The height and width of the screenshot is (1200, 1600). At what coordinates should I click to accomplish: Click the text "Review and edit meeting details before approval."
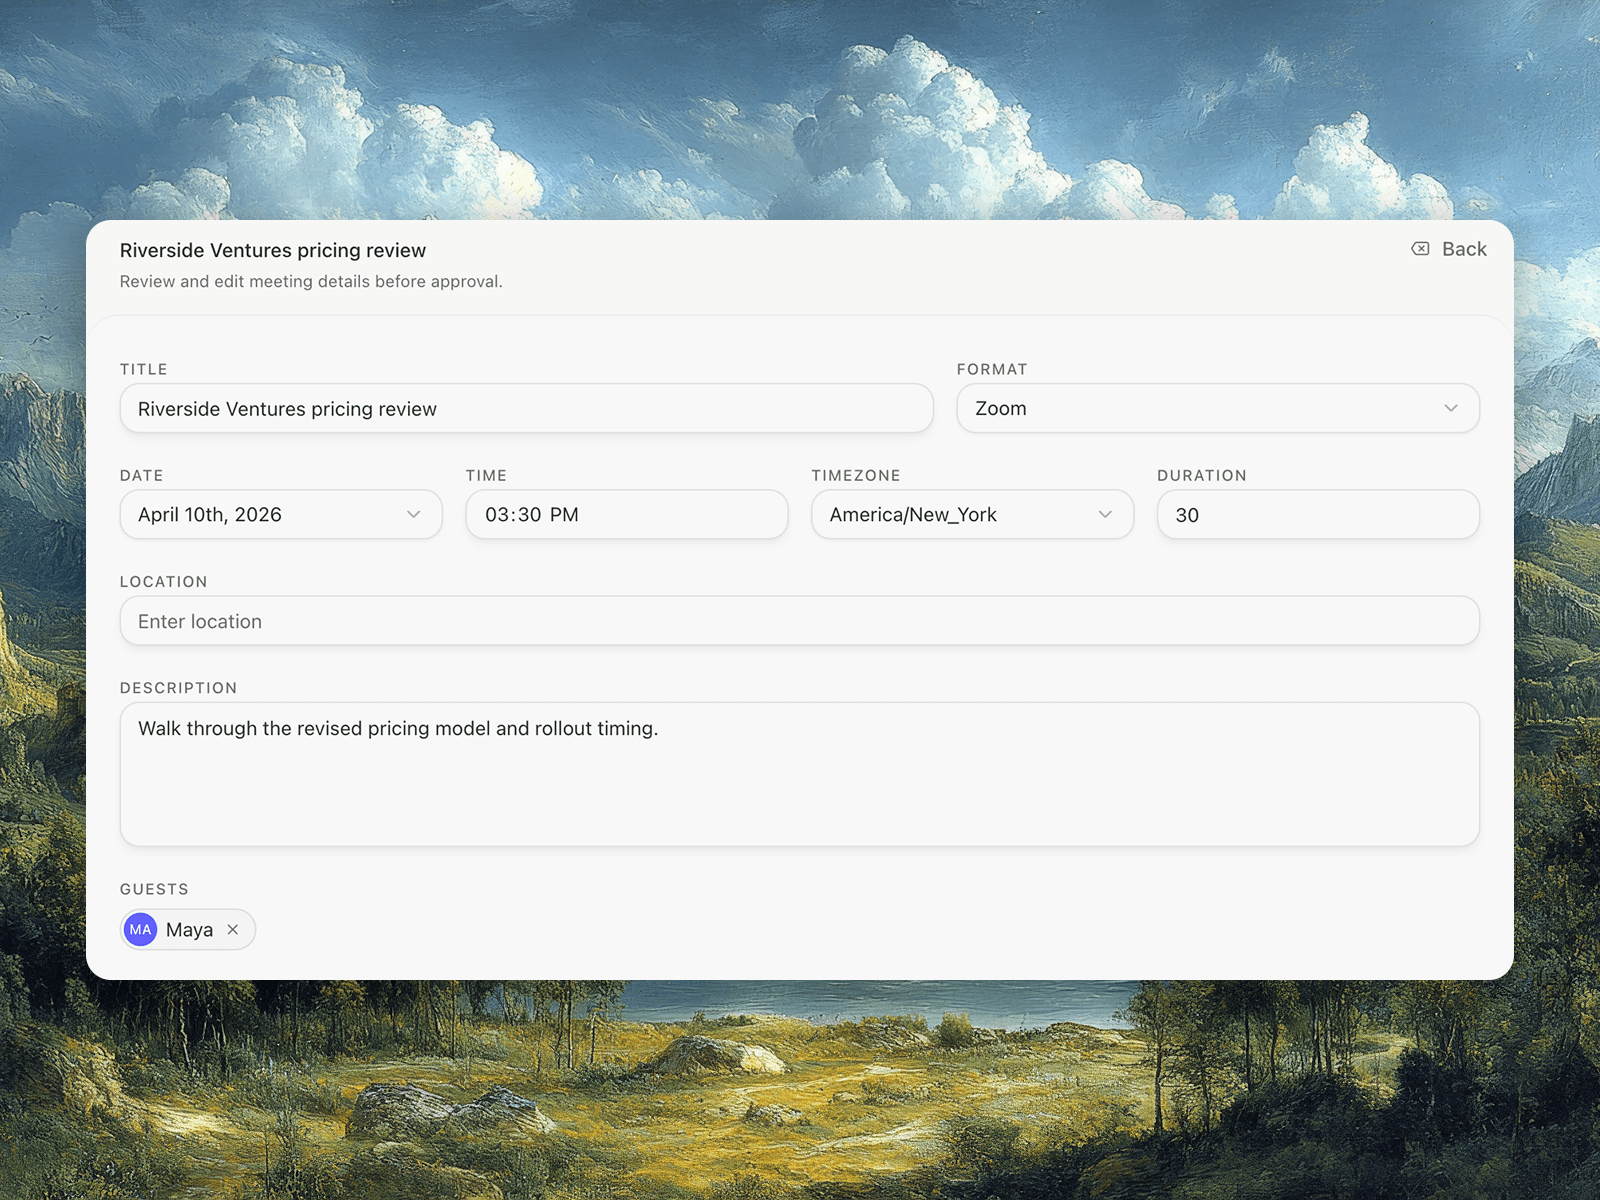311,282
